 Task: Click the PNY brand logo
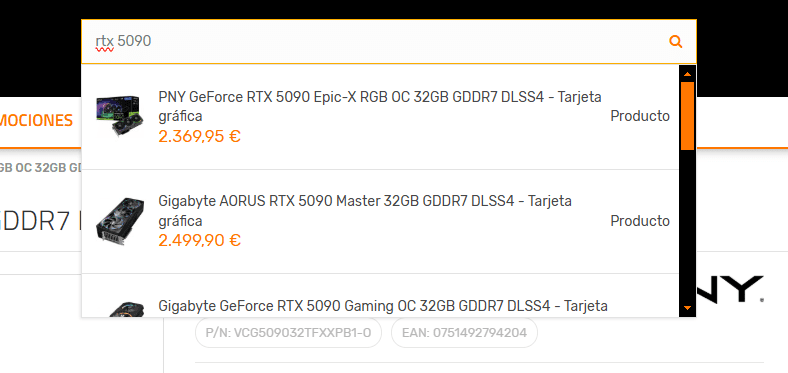(730, 289)
